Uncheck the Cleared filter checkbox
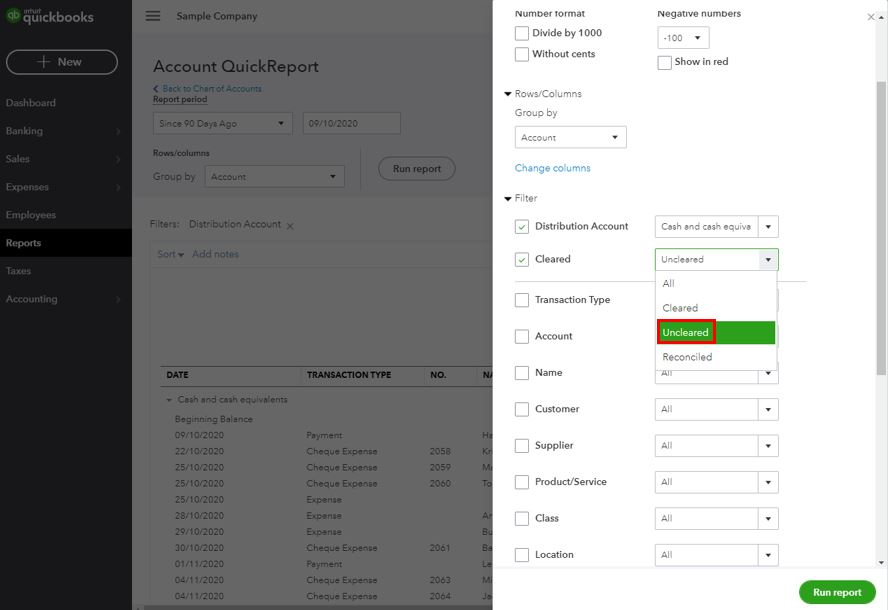This screenshot has width=888, height=610. coord(522,260)
